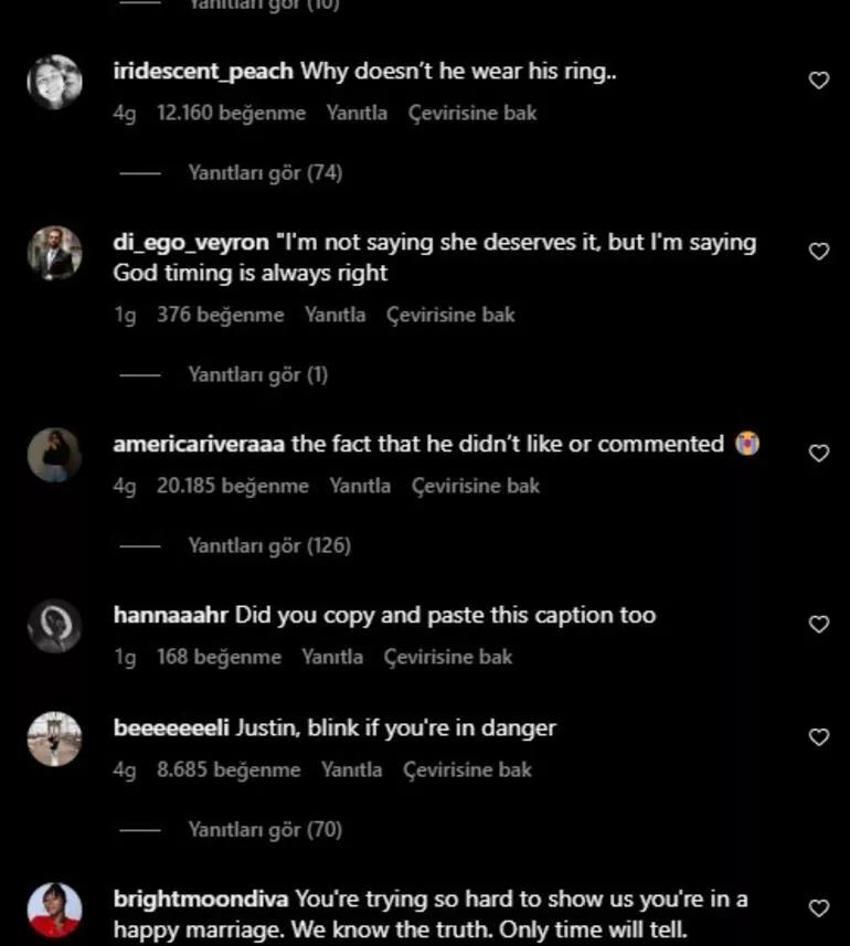Expand the 74 replies under iridescent_peach
This screenshot has width=850, height=946.
coord(265,173)
